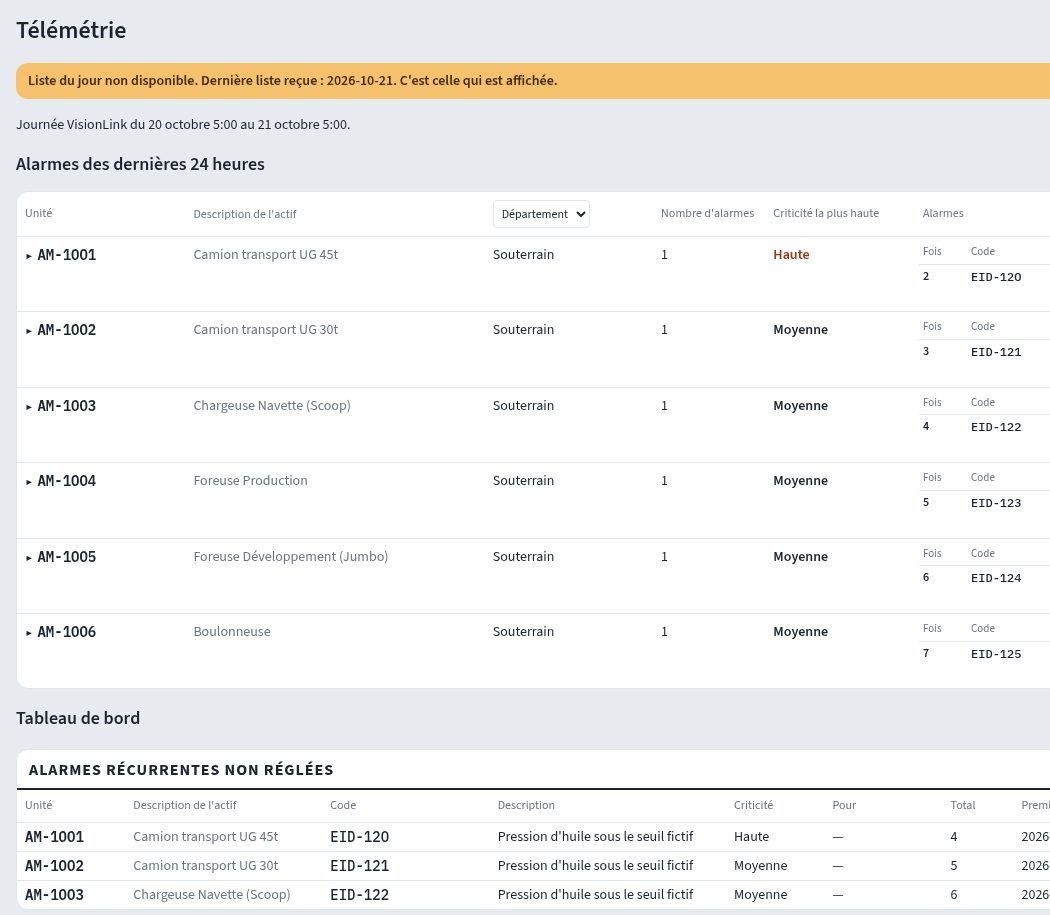Click alarm code EID-124 for AM-1005
Screen dimensions: 1050x915
point(996,577)
